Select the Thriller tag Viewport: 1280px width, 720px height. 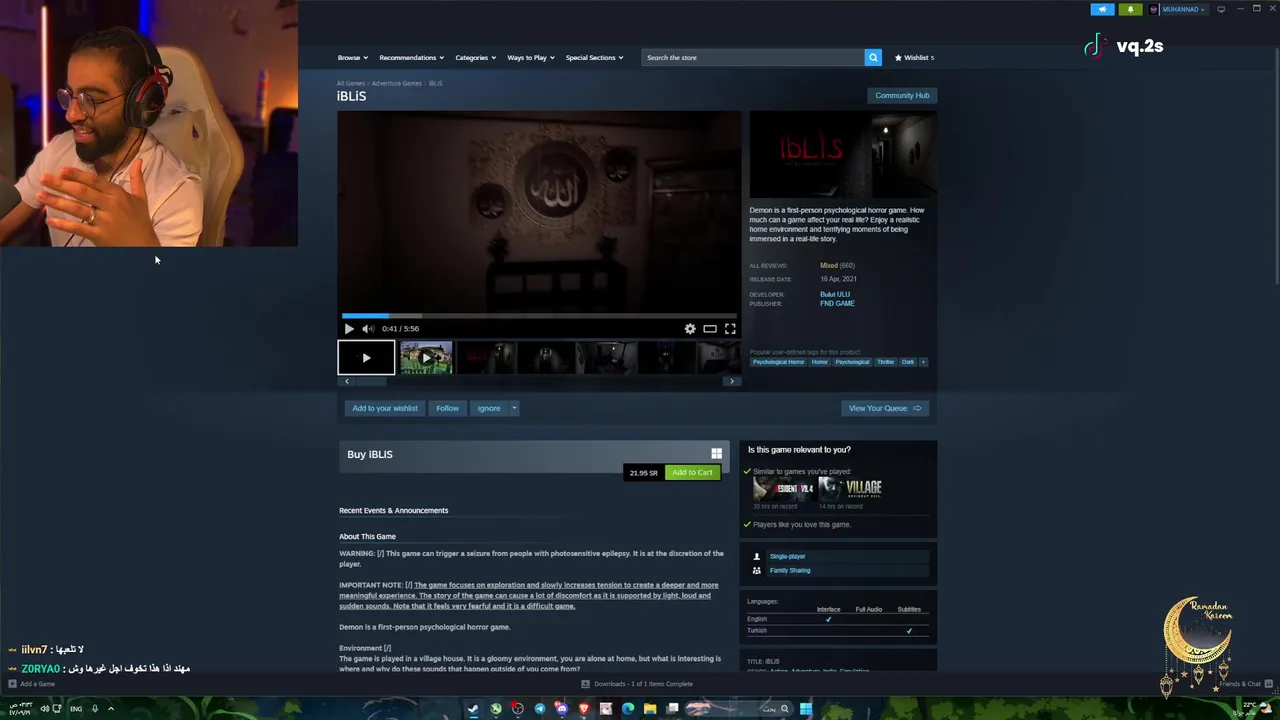coord(886,362)
